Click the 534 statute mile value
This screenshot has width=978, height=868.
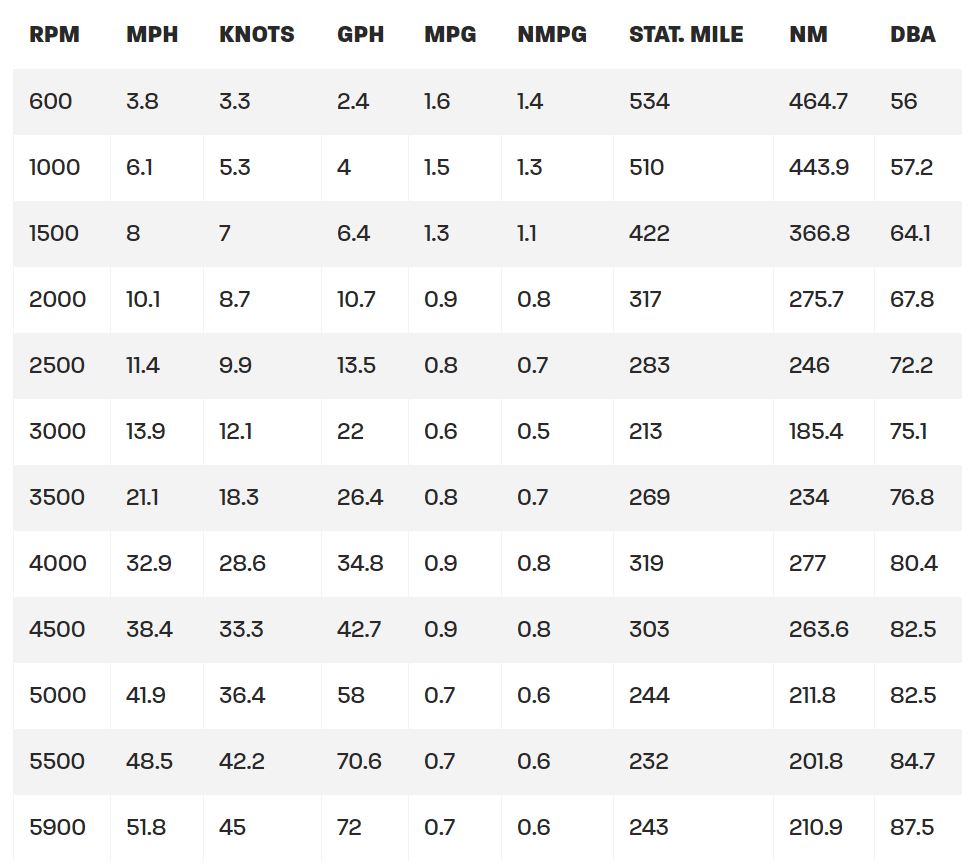[x=649, y=101]
